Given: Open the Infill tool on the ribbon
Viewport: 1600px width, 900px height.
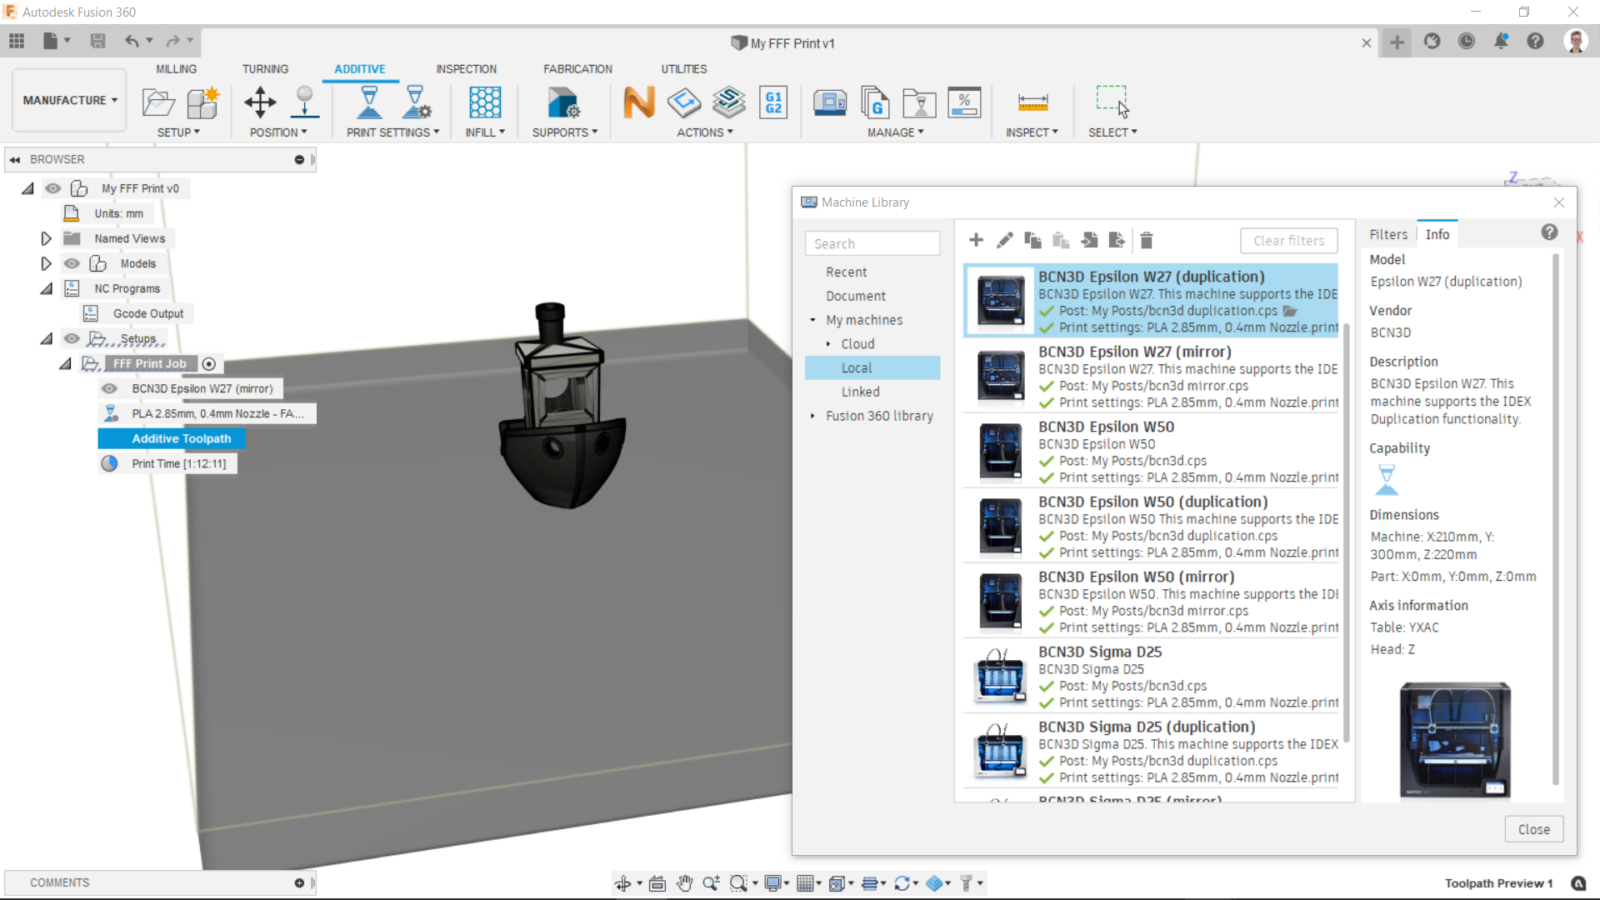Looking at the screenshot, I should pos(484,103).
